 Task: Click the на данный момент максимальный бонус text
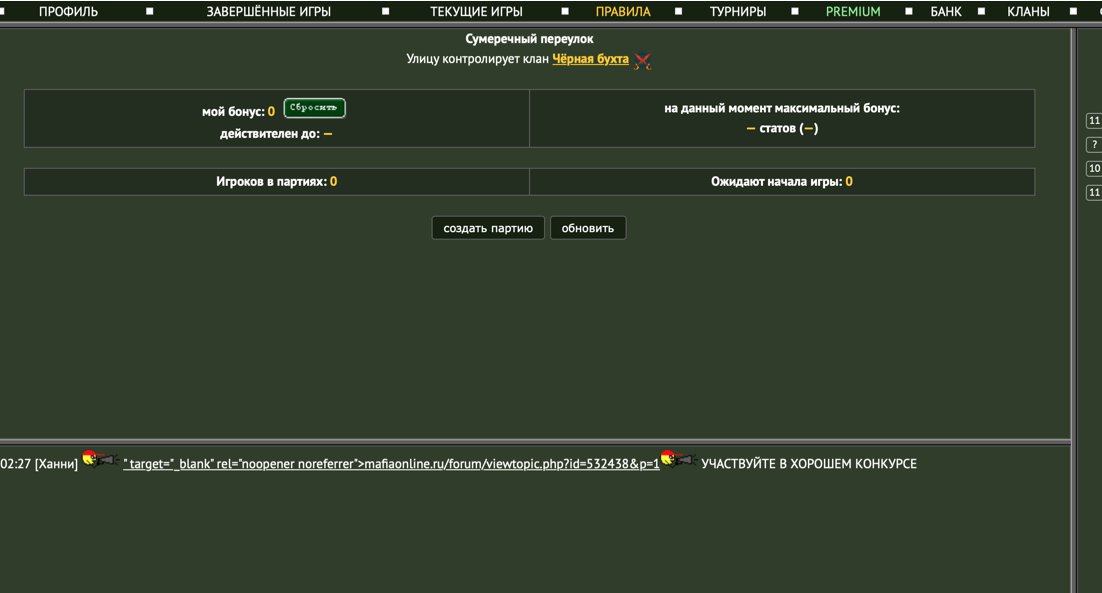782,108
